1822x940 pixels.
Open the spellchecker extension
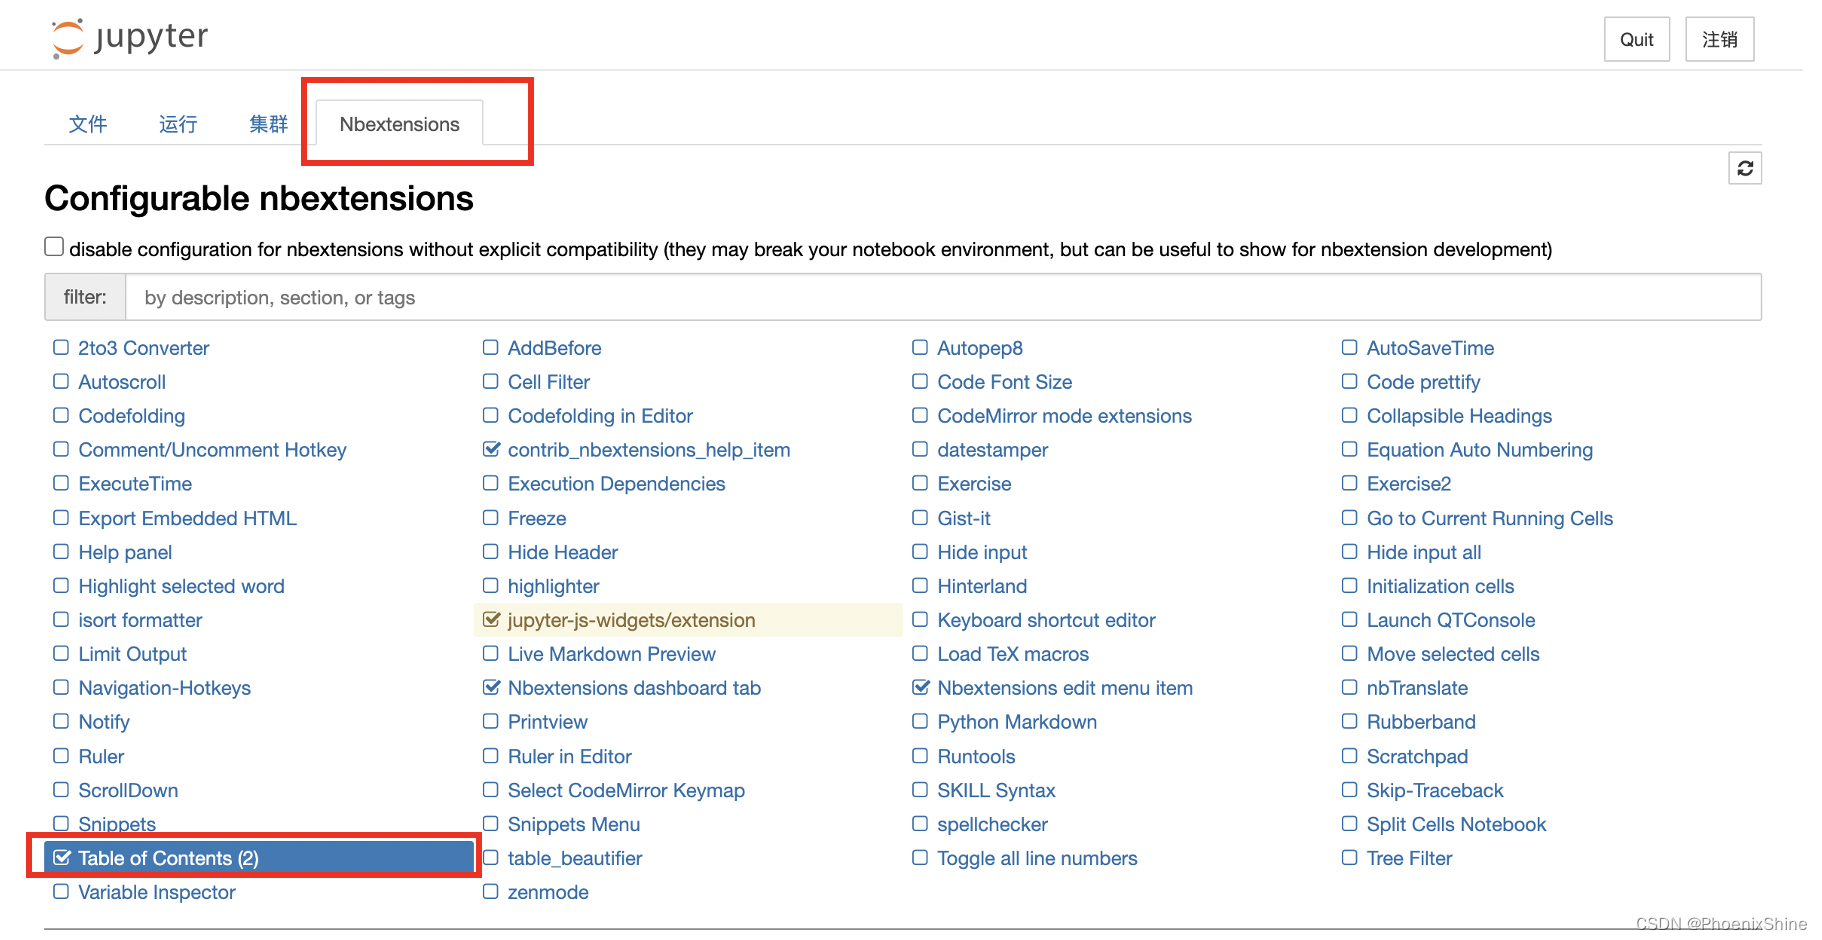click(992, 824)
